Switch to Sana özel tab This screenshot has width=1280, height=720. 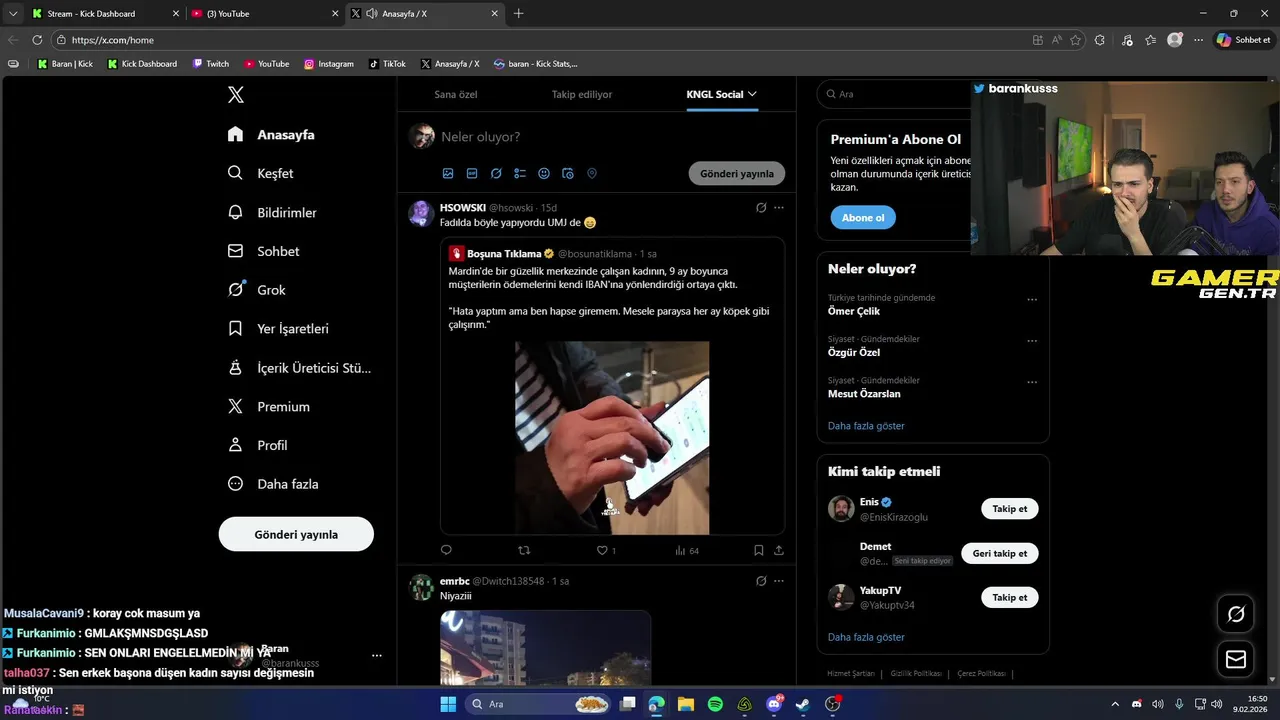click(x=455, y=94)
